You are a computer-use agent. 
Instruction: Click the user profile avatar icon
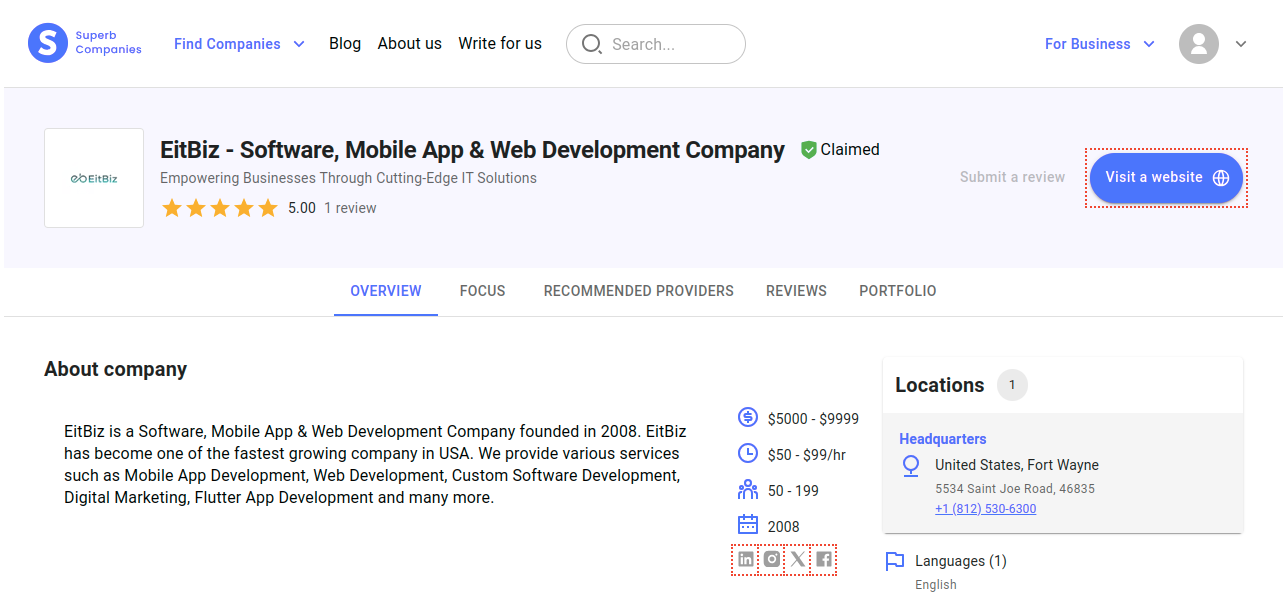pyautogui.click(x=1198, y=44)
